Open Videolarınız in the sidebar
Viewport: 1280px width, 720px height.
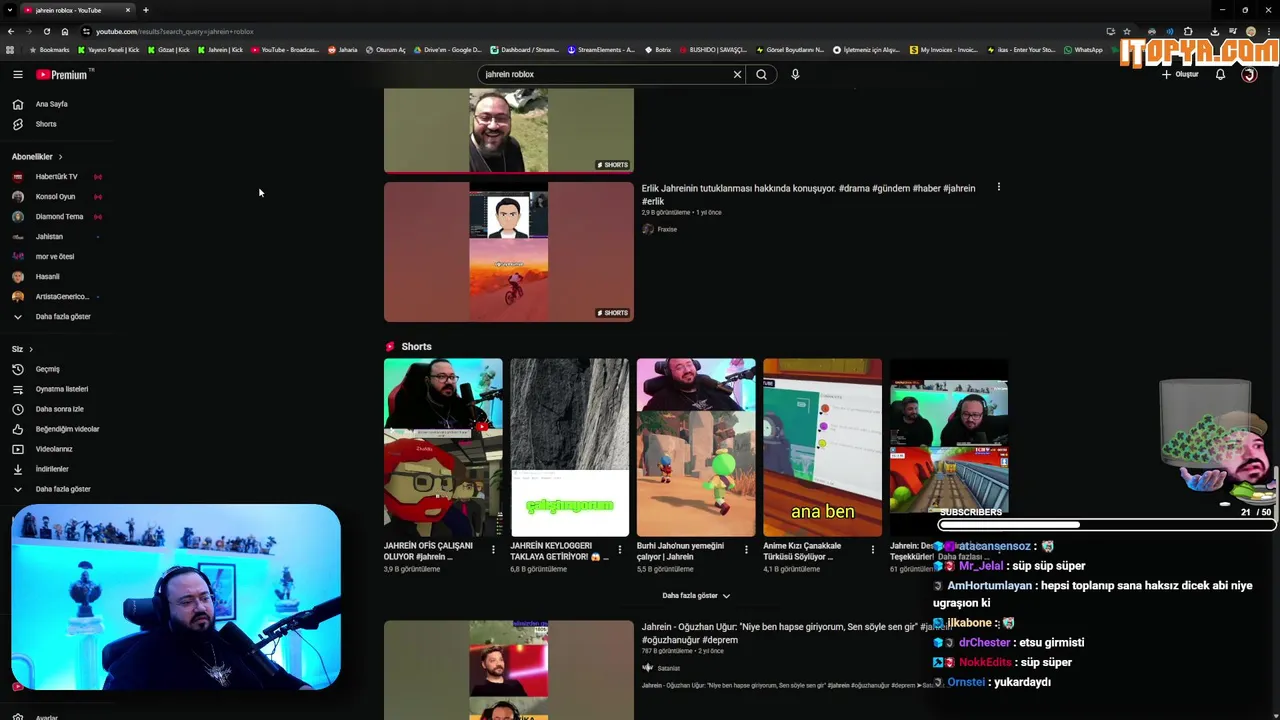(54, 449)
